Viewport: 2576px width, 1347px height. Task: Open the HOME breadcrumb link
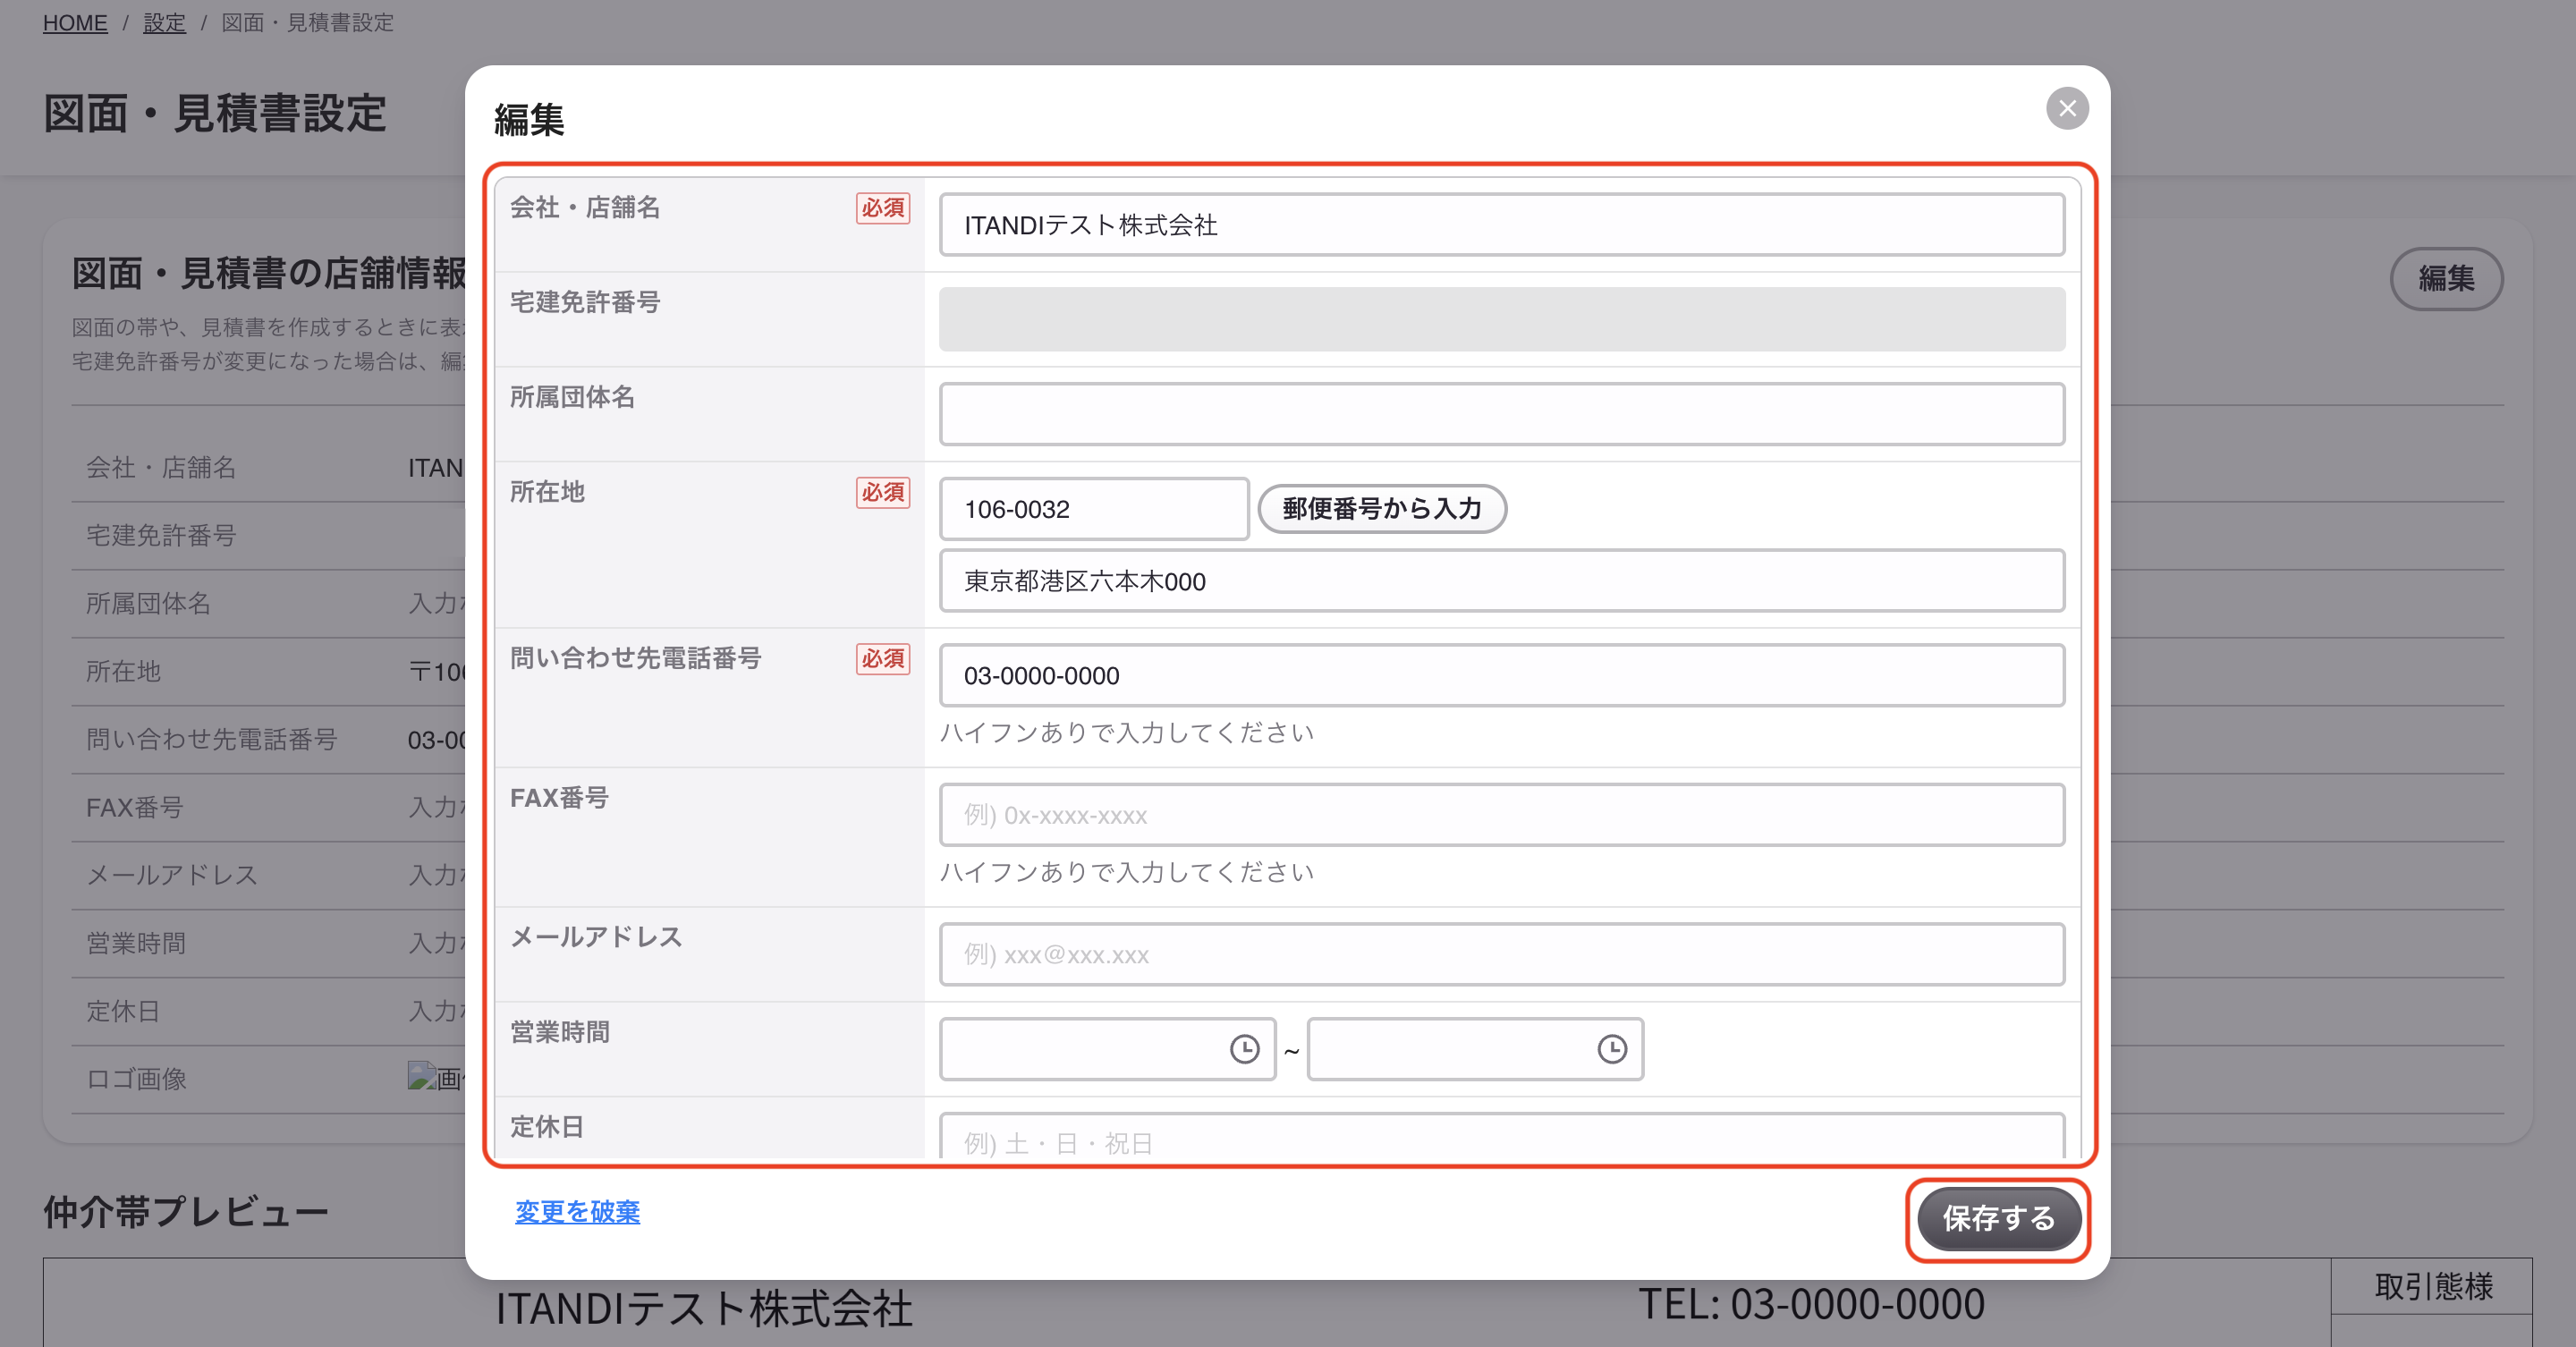tap(75, 22)
